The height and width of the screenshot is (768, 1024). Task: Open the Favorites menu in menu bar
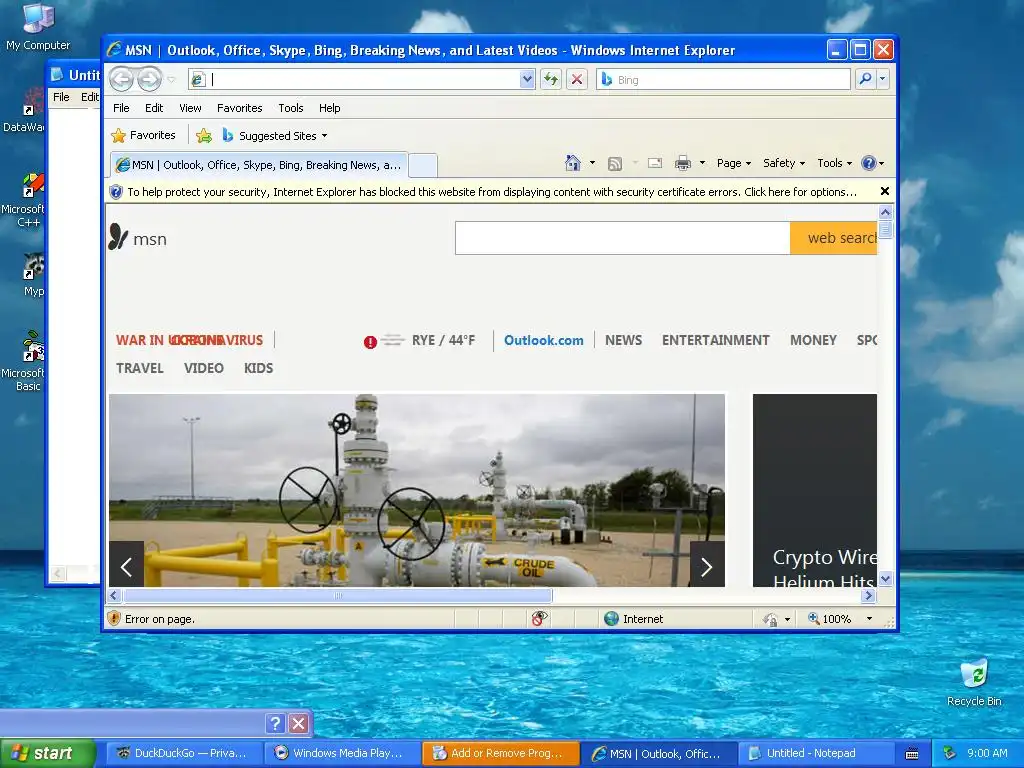[x=240, y=108]
